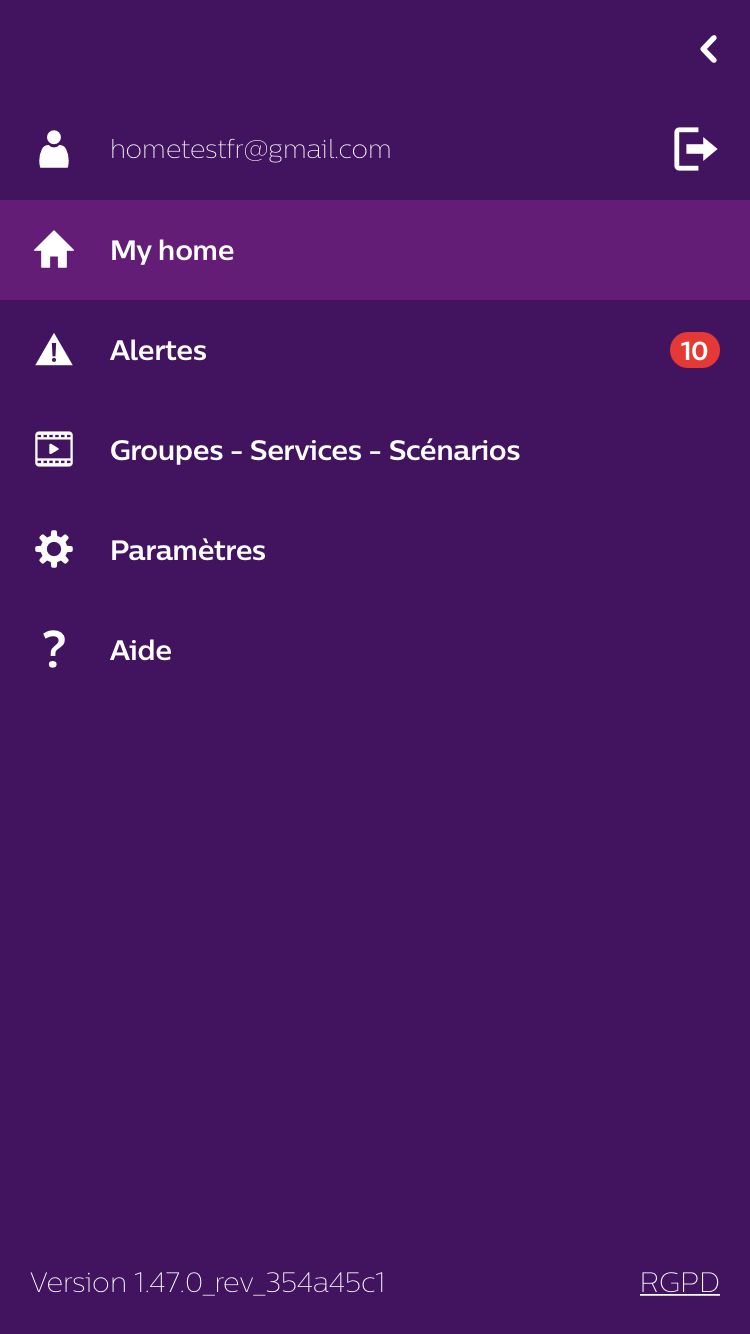This screenshot has height=1334, width=750.
Task: Open the My home menu entry
Action: click(375, 250)
